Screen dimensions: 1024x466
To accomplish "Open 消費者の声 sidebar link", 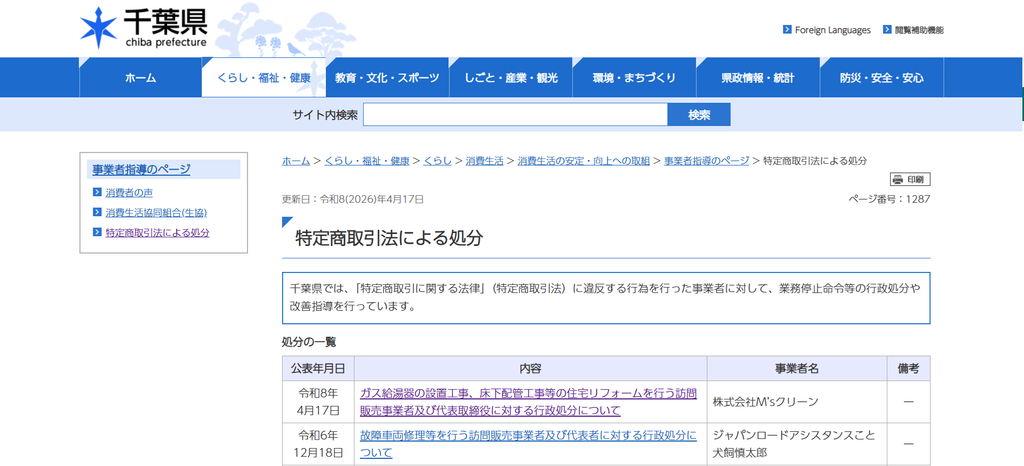I will 129,193.
